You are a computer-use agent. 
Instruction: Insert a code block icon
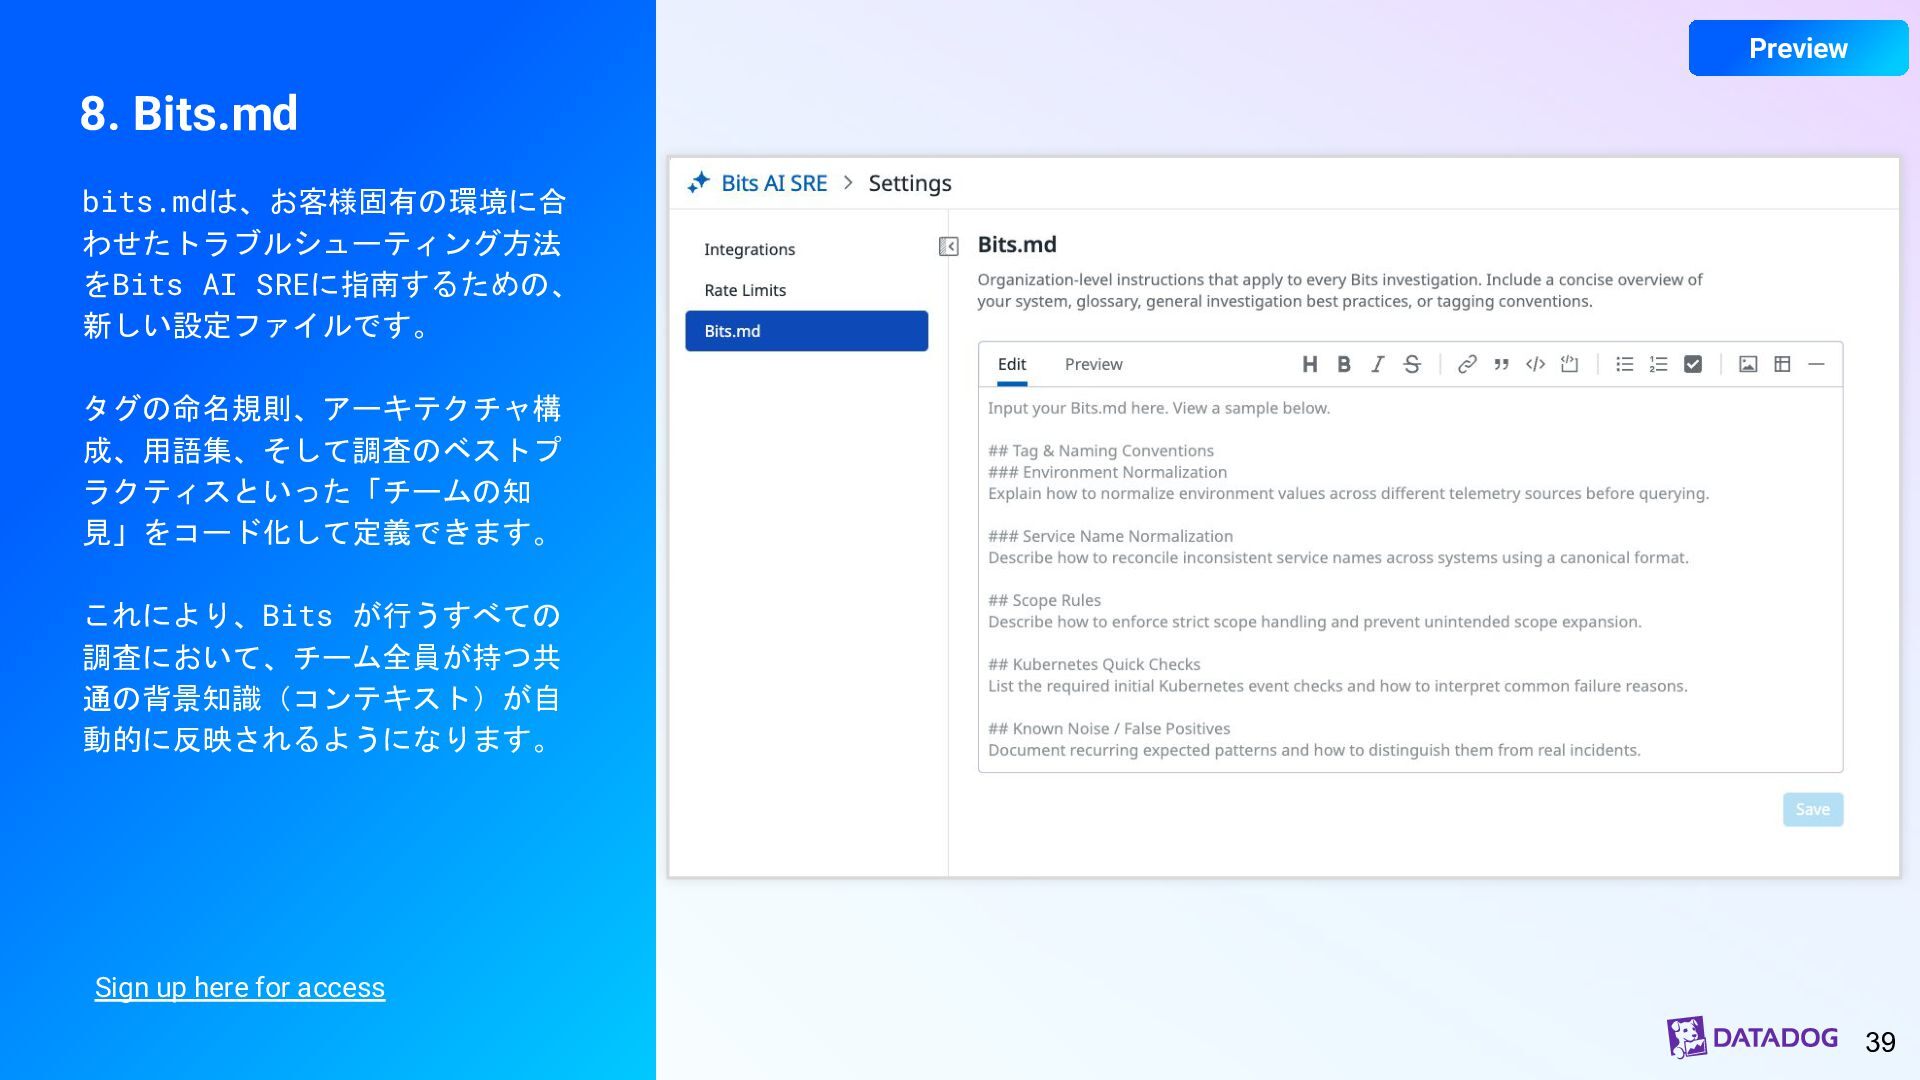click(1570, 364)
